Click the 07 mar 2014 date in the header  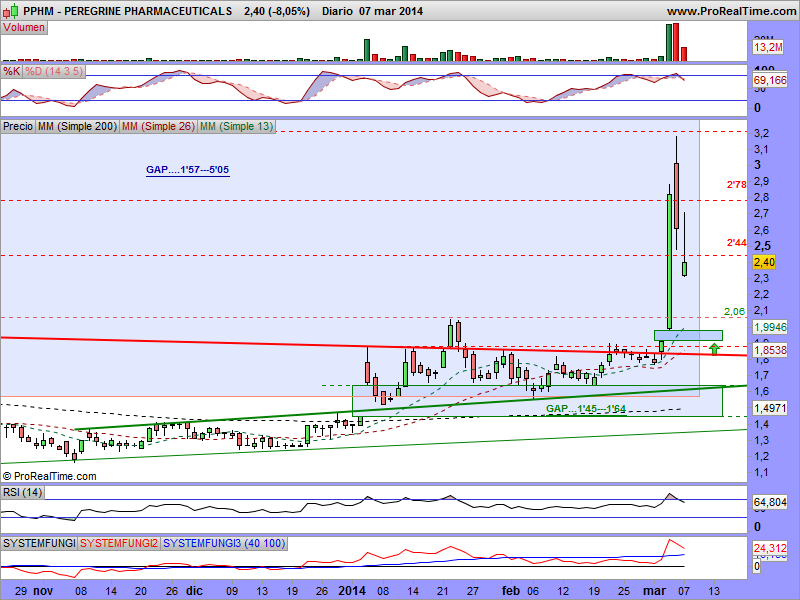(x=391, y=11)
